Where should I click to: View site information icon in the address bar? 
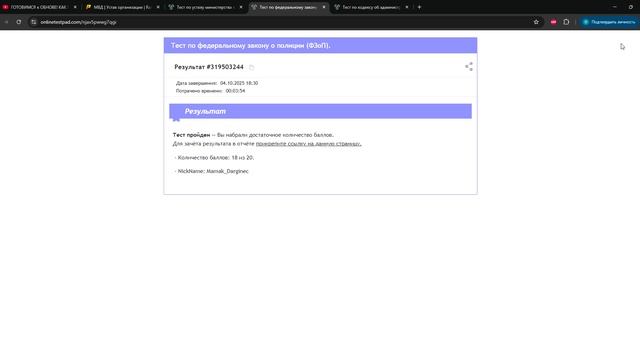pyautogui.click(x=33, y=22)
